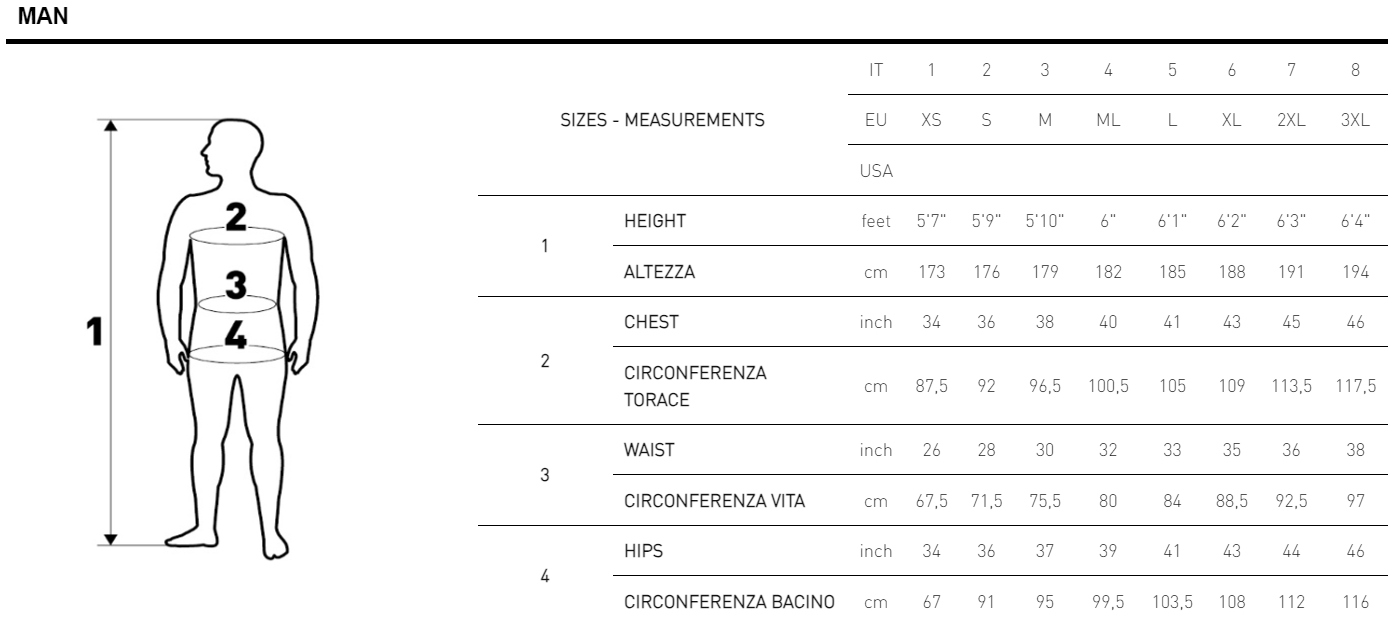Click the CIRCONFERENZA BACINO row label
This screenshot has height=622, width=1395.
727,603
